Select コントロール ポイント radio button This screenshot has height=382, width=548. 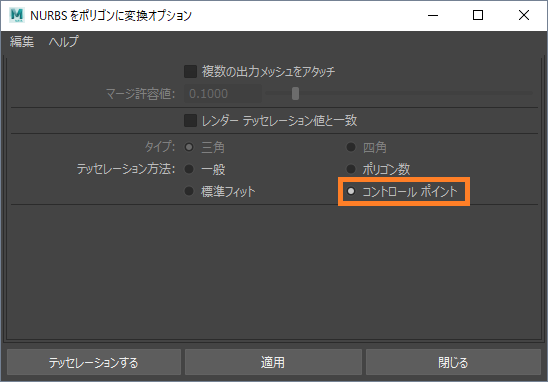click(x=351, y=191)
